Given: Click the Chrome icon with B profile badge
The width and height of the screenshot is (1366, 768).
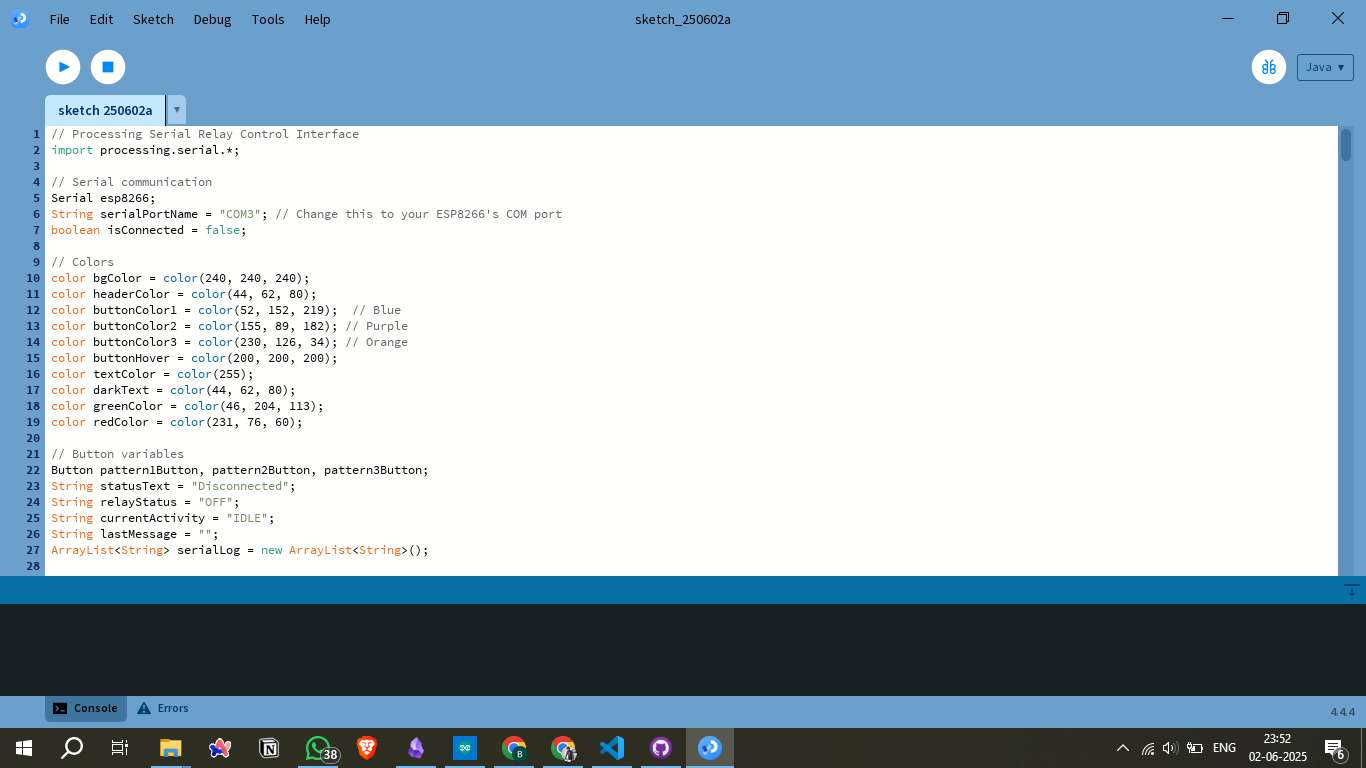Looking at the screenshot, I should pos(514,748).
